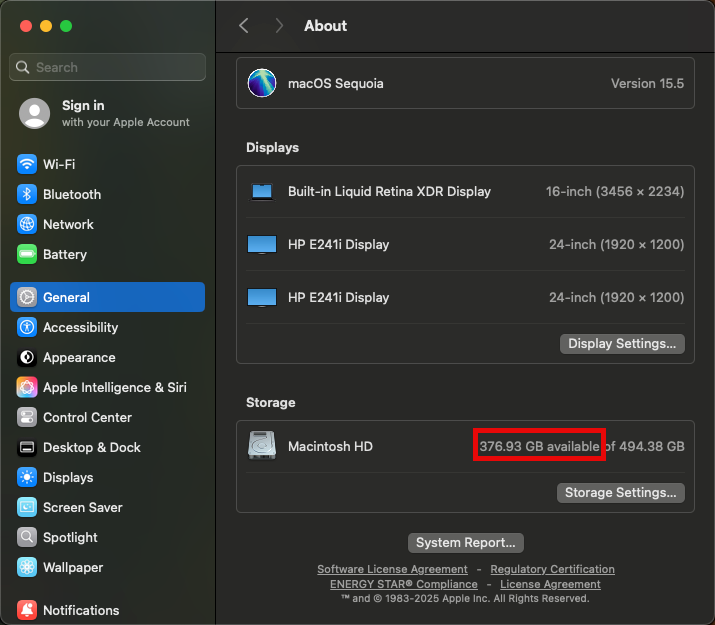Screen dimensions: 715x625
Task: Click the green zoom window button
Action: [x=66, y=26]
